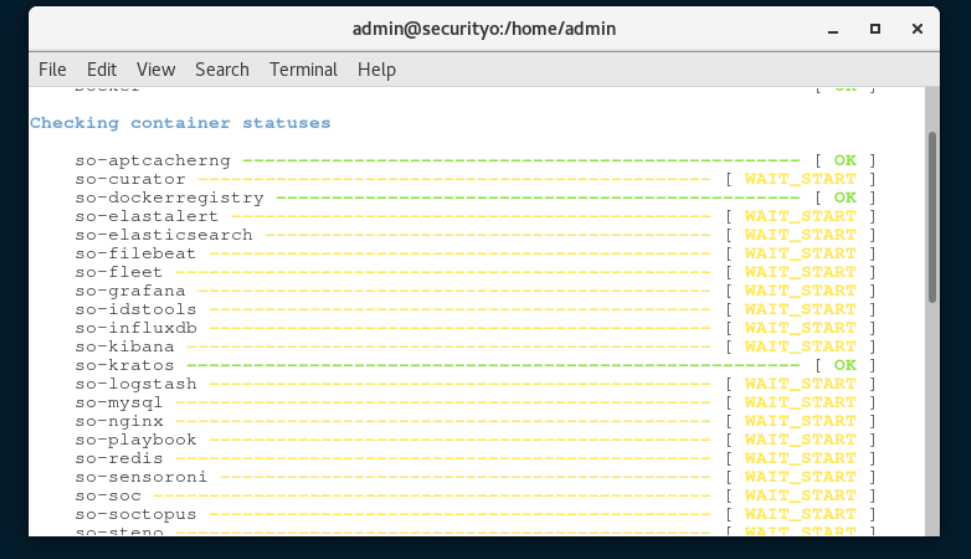Click the terminal vertical scrollbar thumb
The image size is (971, 559).
(x=932, y=217)
